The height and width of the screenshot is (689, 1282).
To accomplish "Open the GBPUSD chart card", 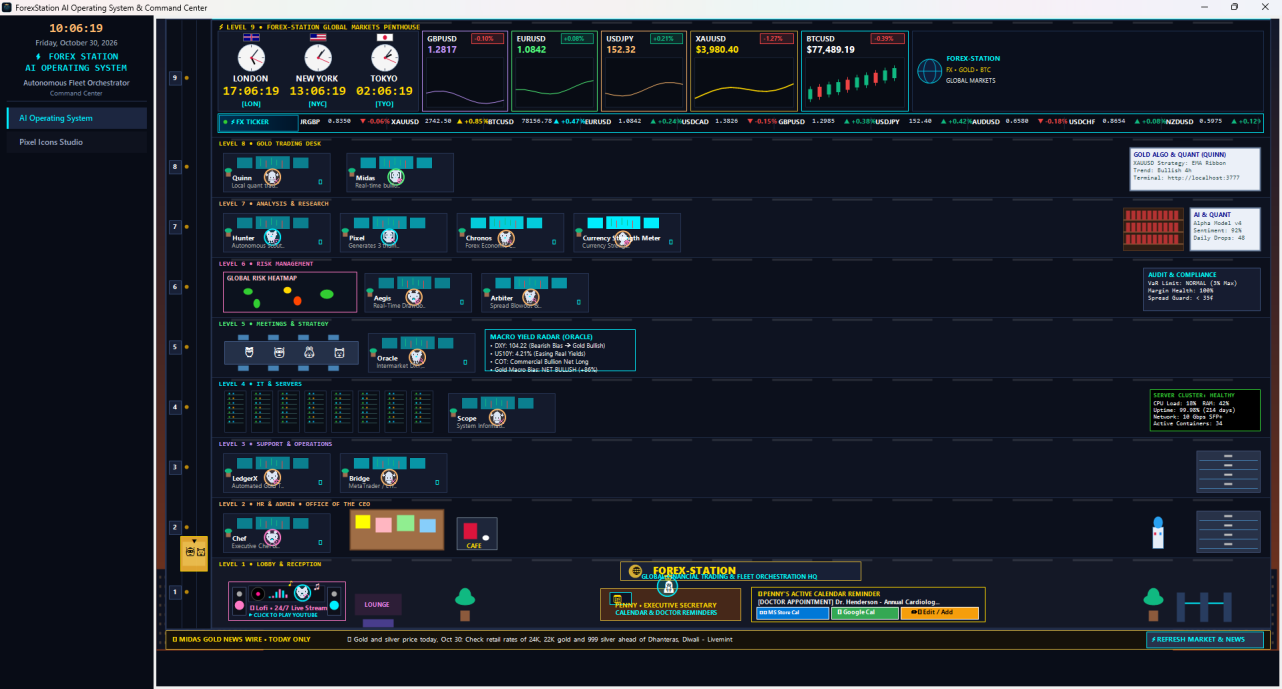I will (x=465, y=70).
